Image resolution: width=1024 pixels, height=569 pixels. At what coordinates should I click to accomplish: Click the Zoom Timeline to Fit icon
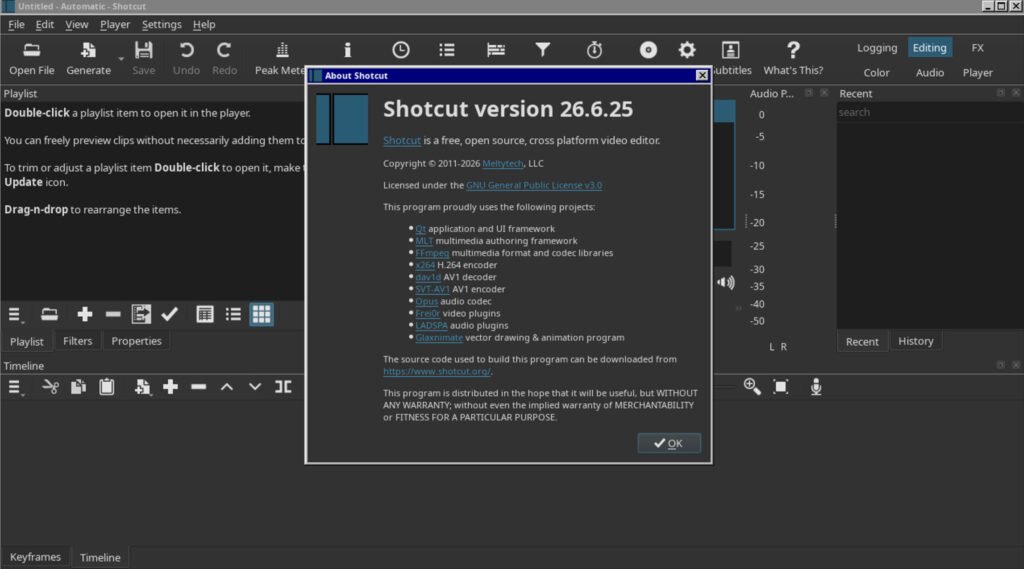tap(780, 387)
